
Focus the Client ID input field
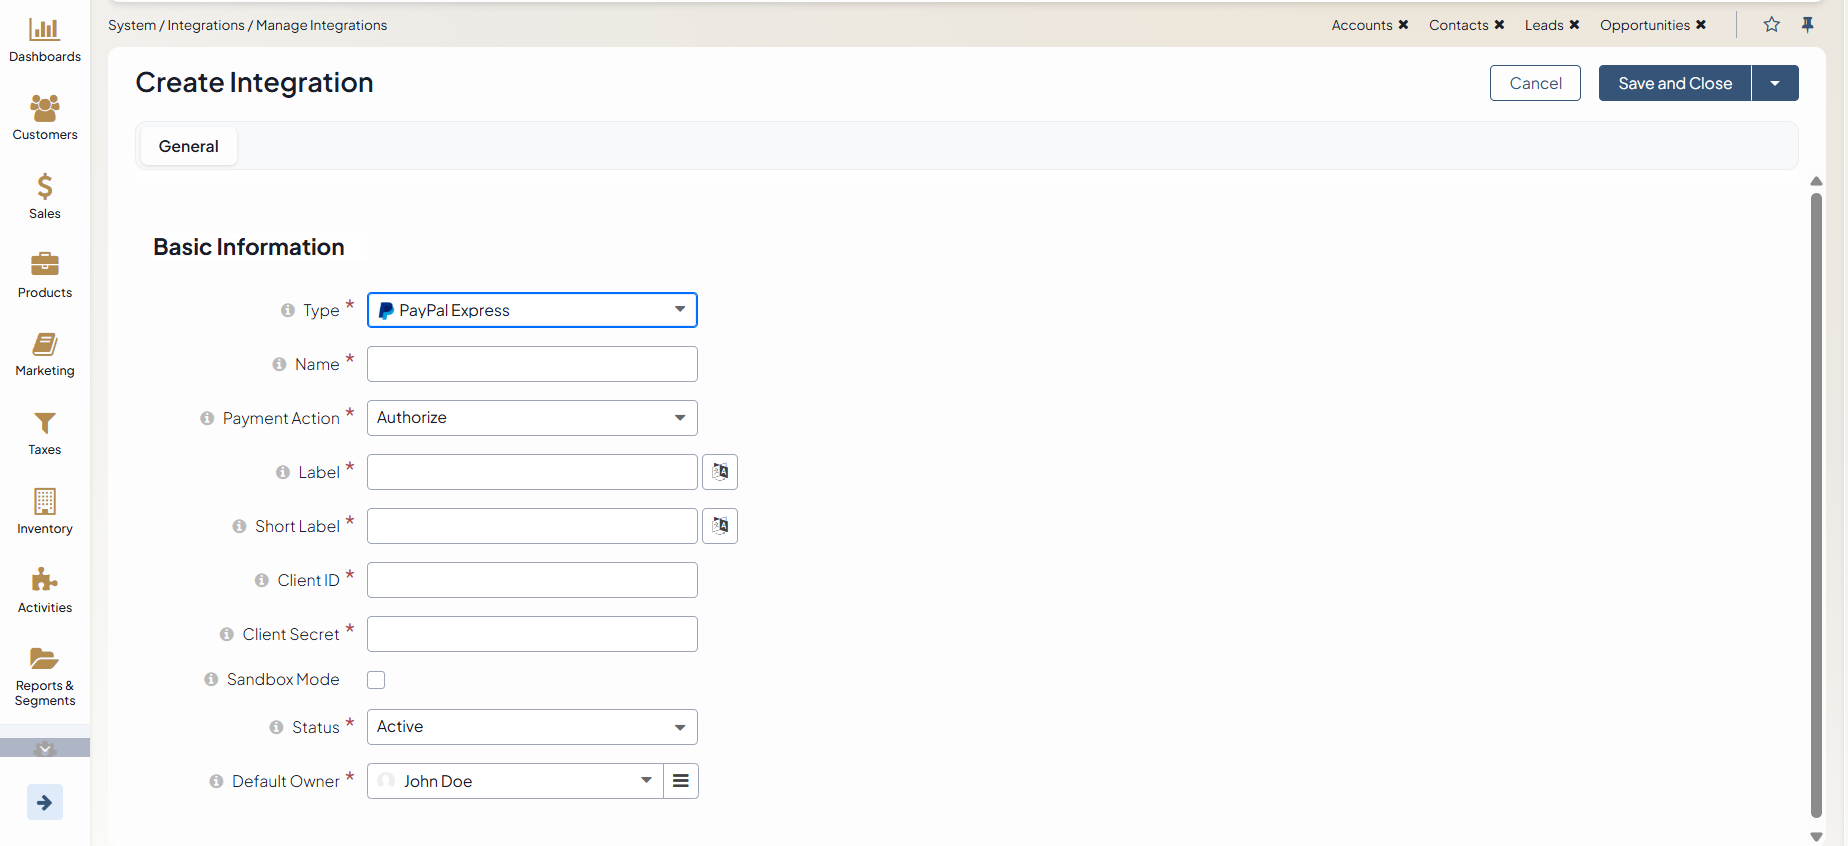tap(532, 580)
